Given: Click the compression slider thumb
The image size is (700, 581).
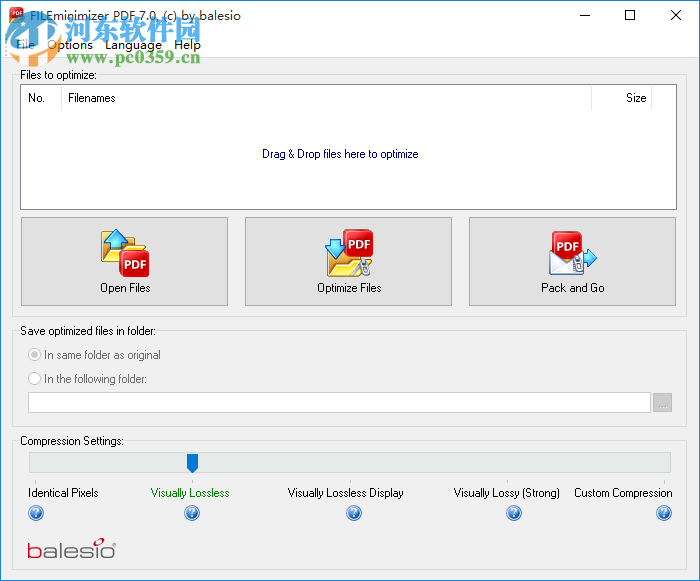Looking at the screenshot, I should (x=192, y=463).
